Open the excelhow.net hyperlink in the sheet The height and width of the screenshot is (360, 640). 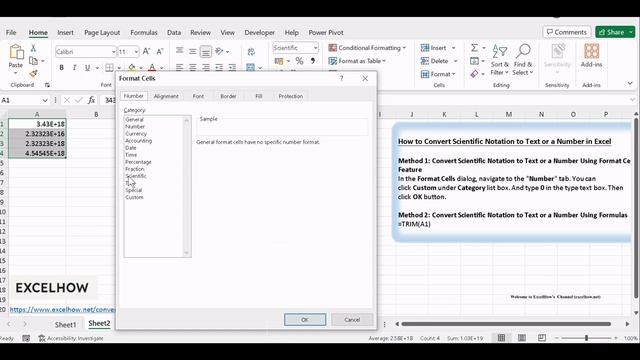[62, 309]
